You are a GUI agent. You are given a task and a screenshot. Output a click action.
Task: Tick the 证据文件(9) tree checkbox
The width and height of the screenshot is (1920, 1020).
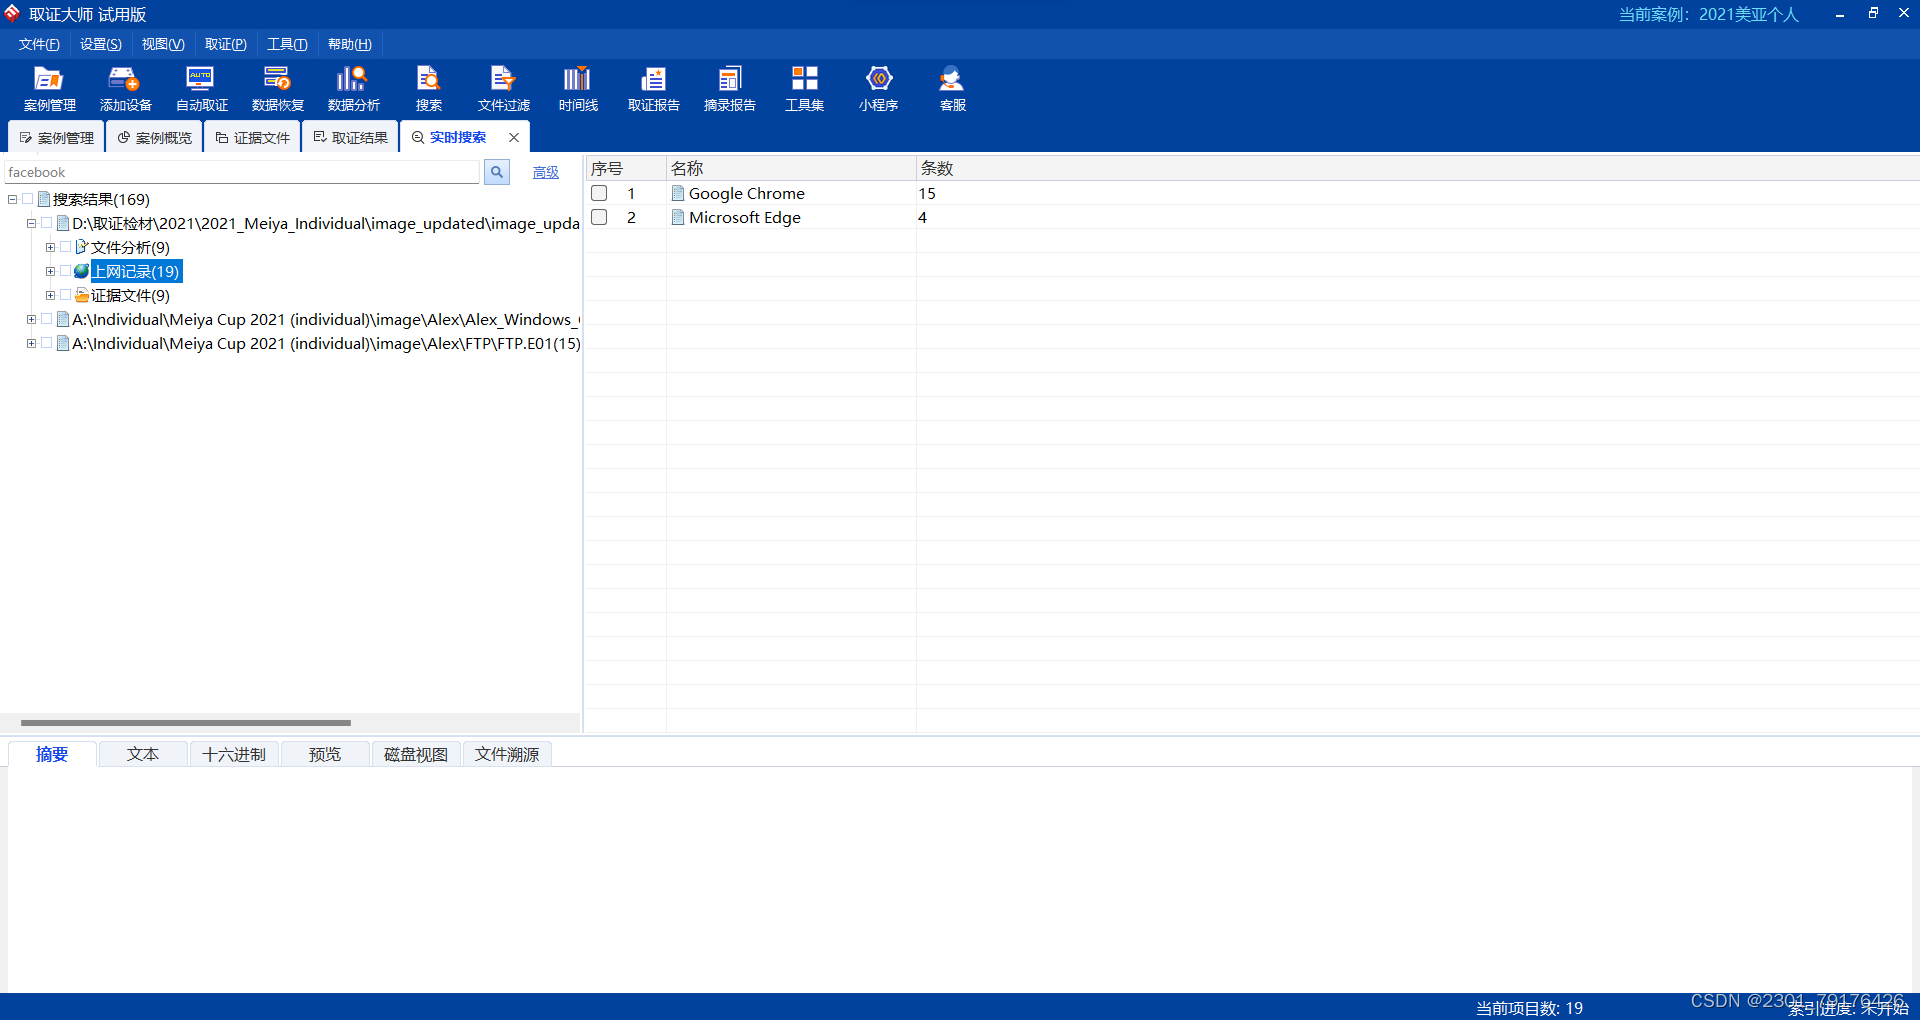pos(66,295)
